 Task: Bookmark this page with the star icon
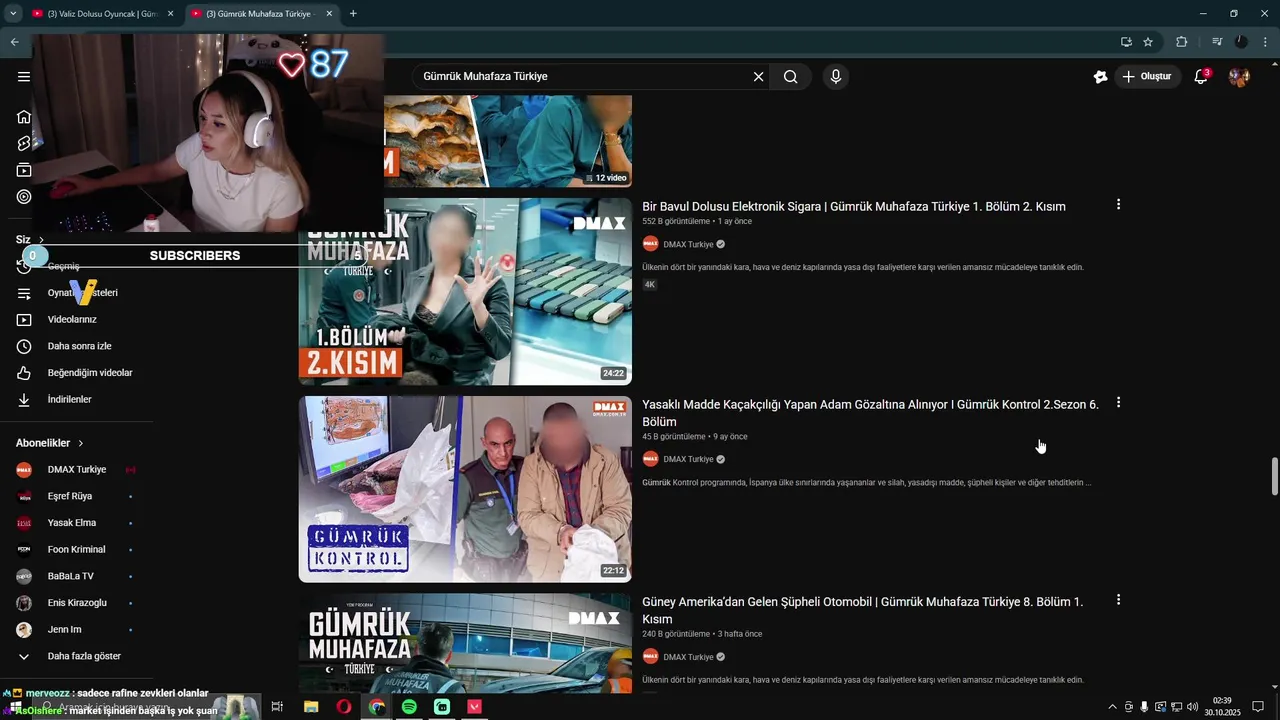[1148, 42]
